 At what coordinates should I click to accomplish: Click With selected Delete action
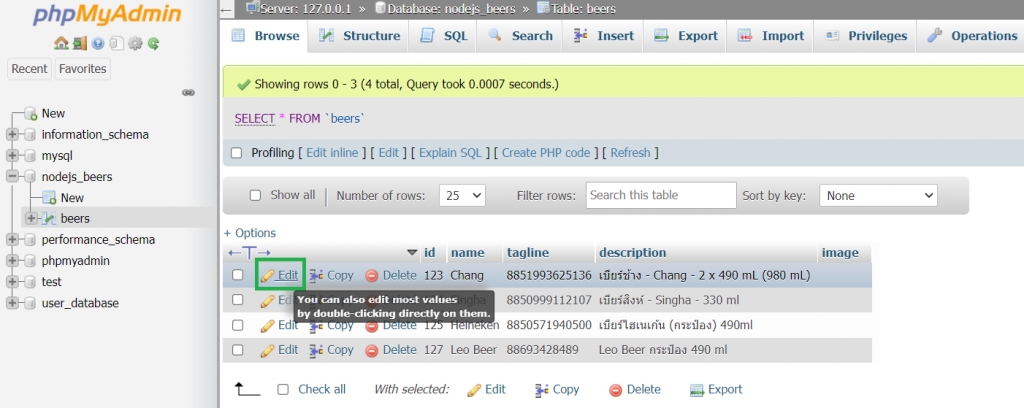(x=635, y=390)
